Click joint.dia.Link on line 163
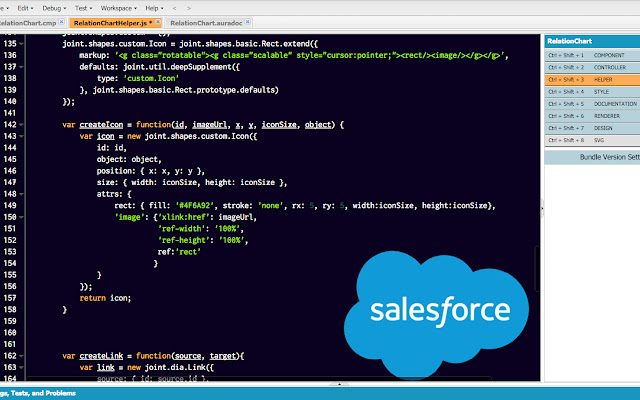 point(175,367)
